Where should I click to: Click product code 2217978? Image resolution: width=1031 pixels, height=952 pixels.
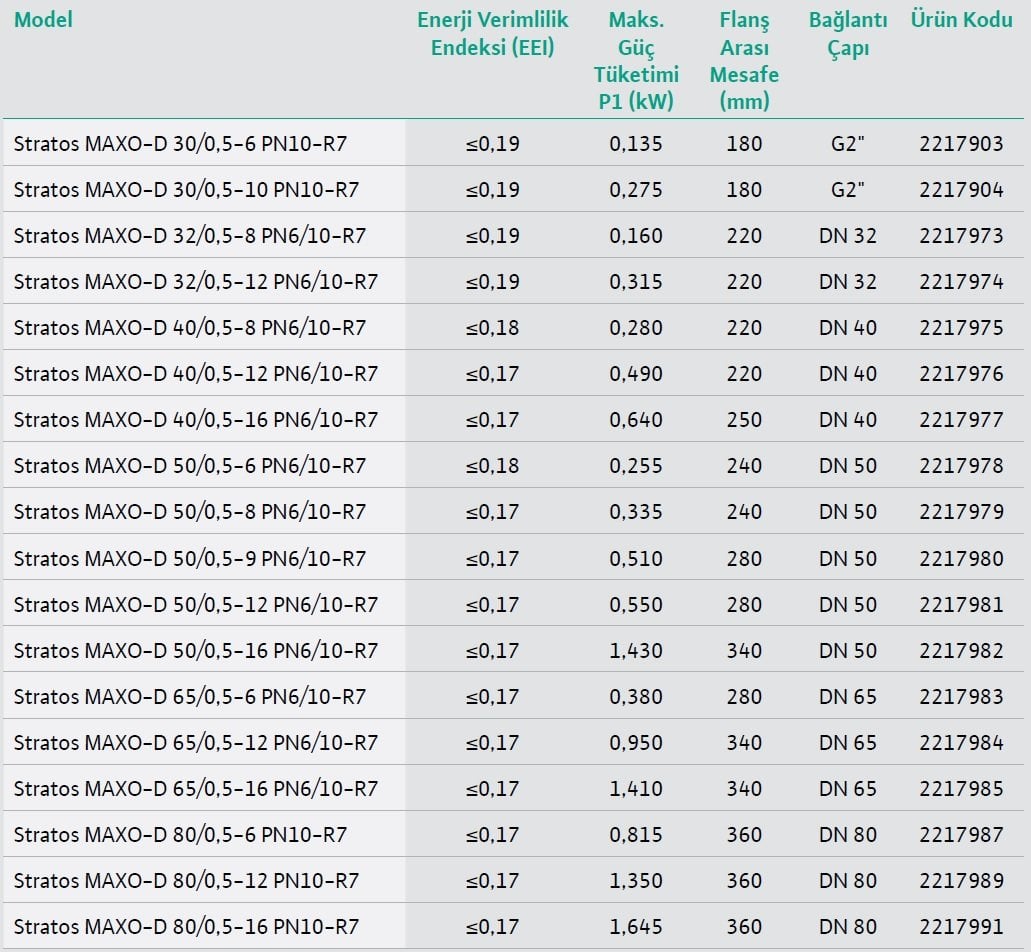(x=961, y=465)
